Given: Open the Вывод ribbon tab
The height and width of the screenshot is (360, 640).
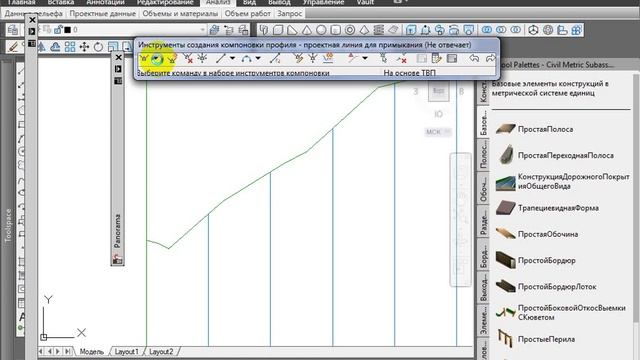Looking at the screenshot, I should [279, 2].
